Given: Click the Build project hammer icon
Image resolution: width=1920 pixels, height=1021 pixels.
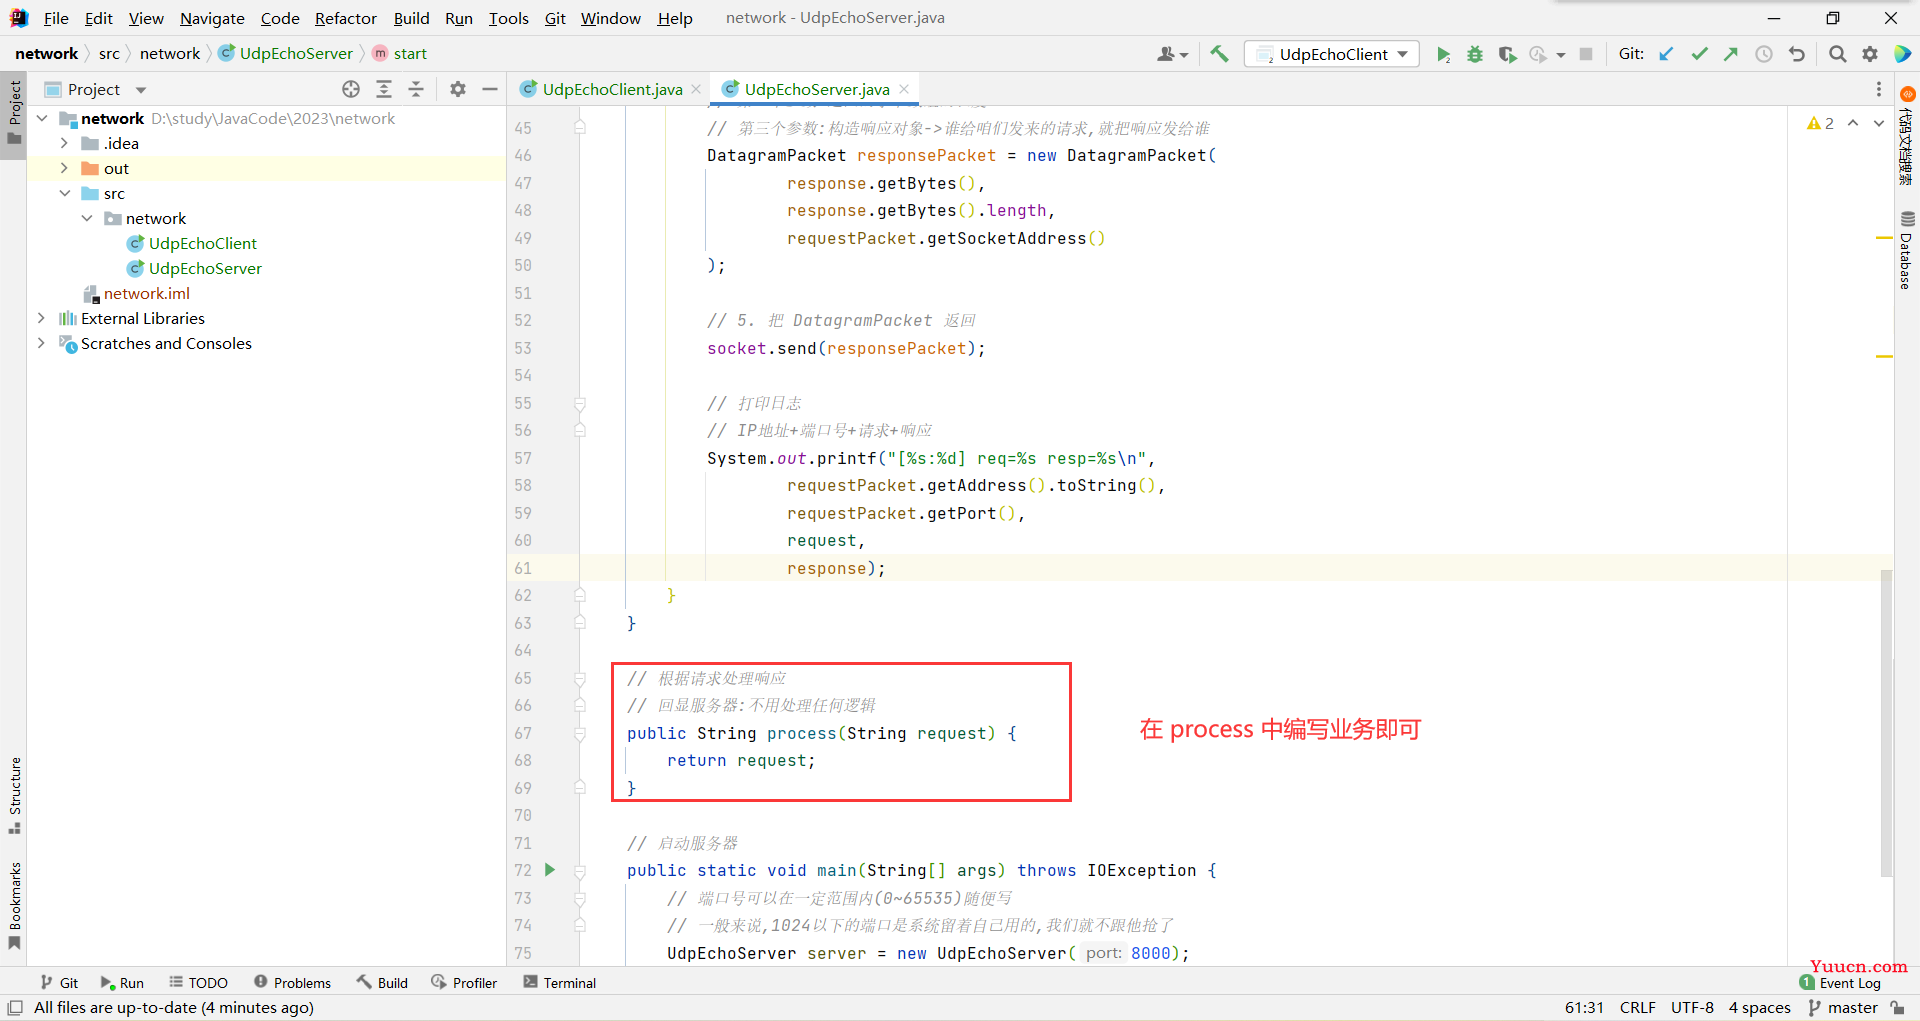Looking at the screenshot, I should [1219, 54].
